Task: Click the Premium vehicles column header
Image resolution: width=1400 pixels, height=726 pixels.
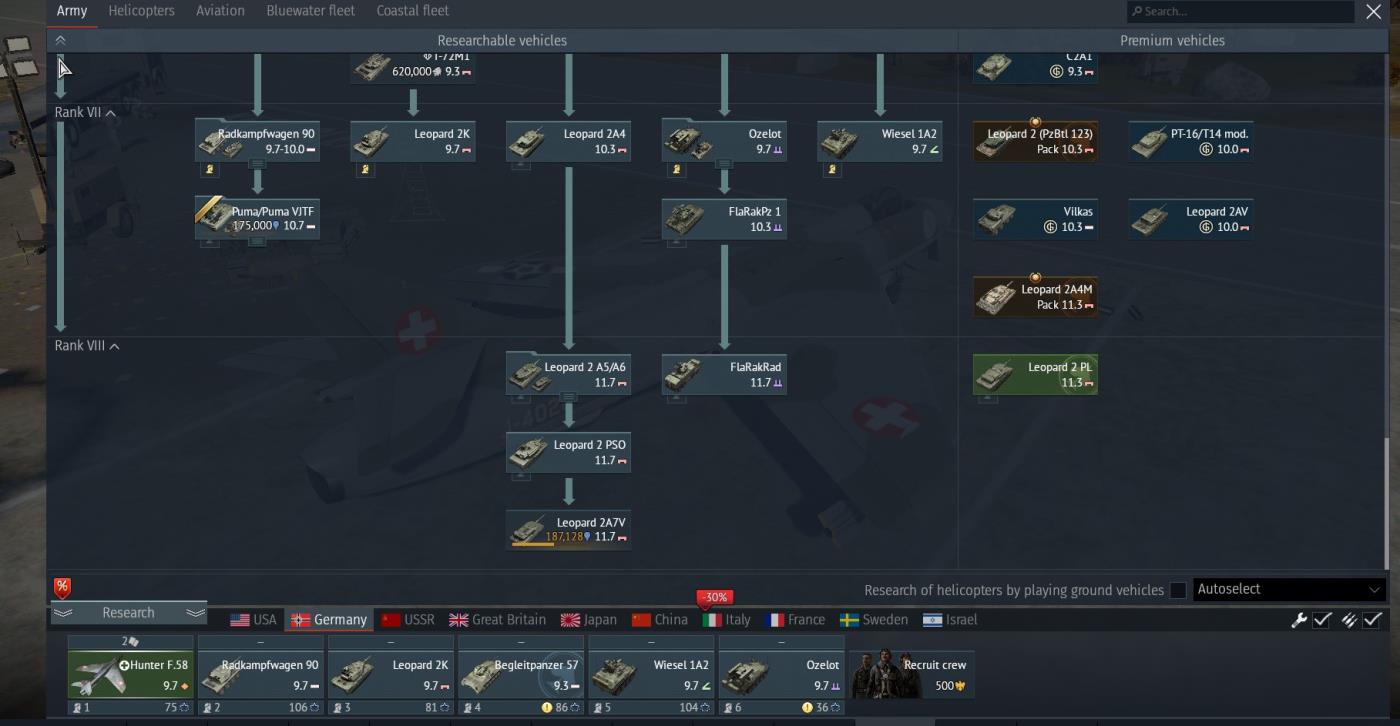Action: (1172, 40)
